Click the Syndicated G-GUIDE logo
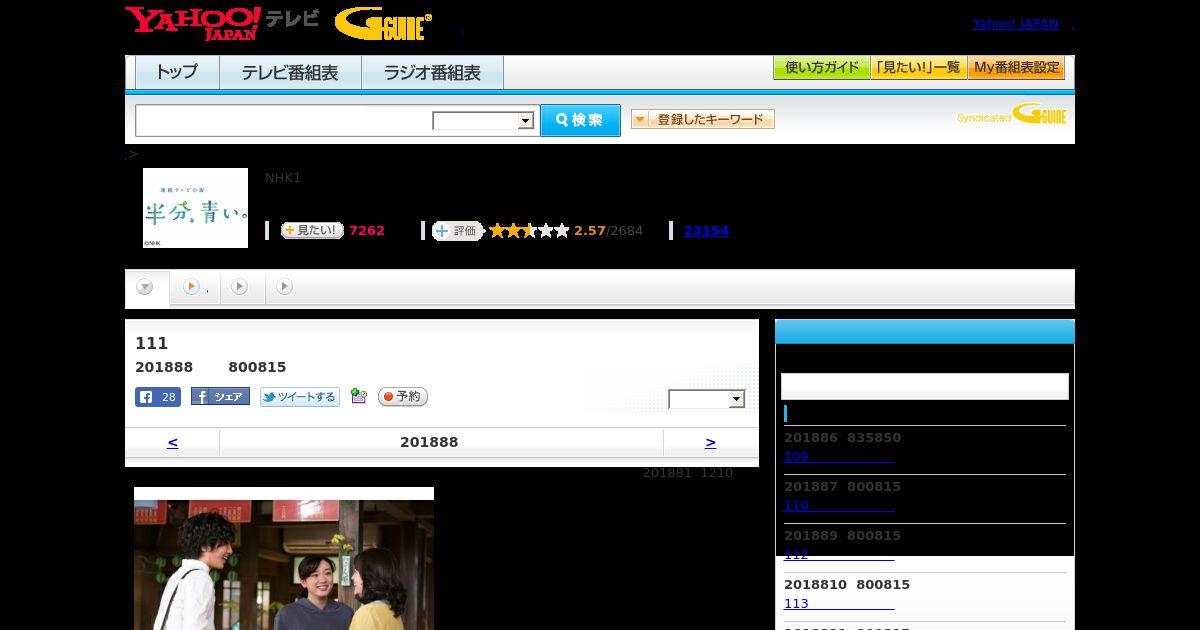This screenshot has height=630, width=1200. click(1011, 114)
